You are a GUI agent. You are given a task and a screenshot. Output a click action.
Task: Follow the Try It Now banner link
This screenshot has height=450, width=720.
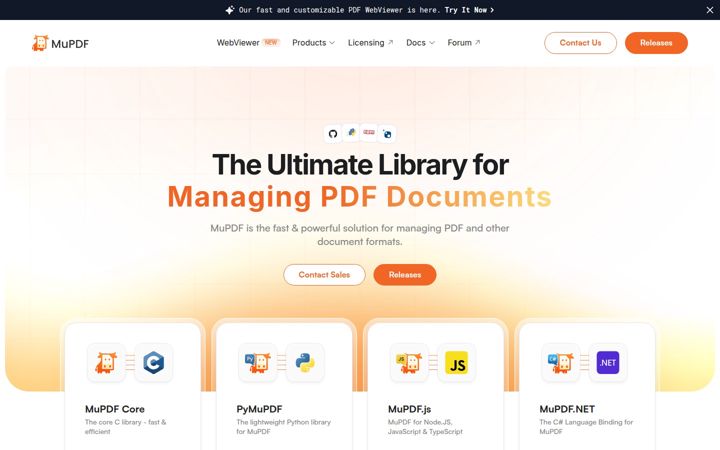[469, 10]
